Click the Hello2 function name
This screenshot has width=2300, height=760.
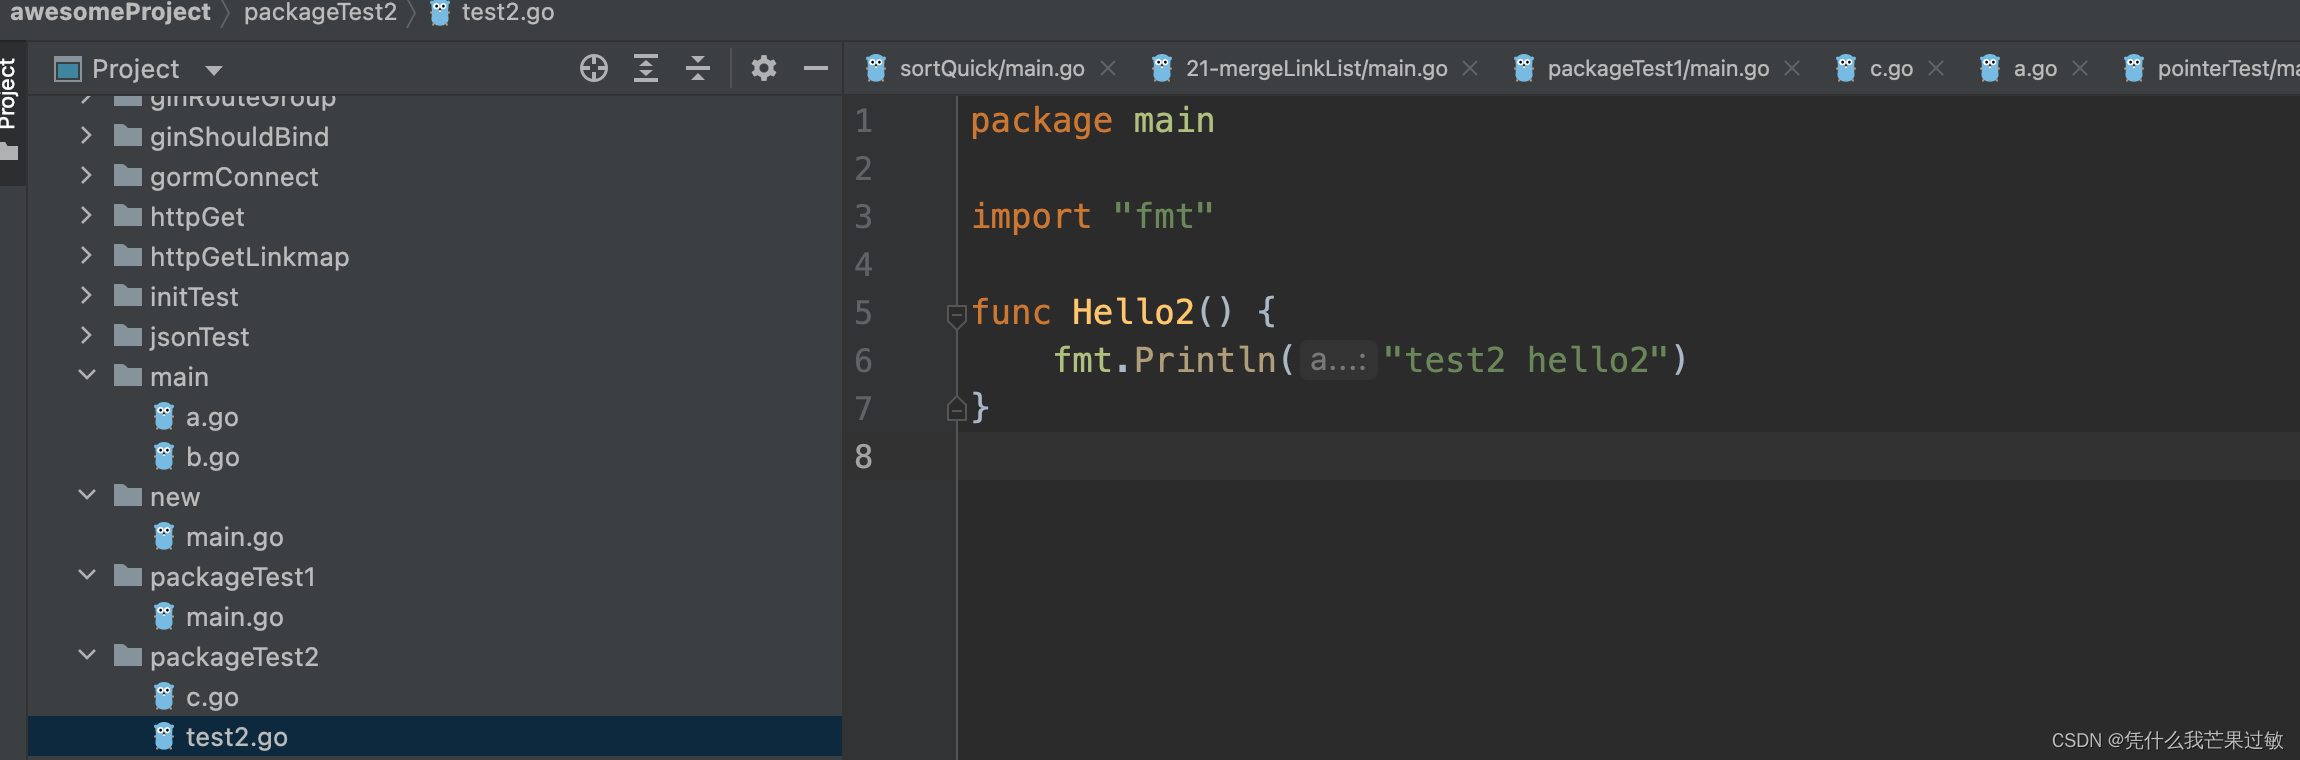click(x=1133, y=312)
